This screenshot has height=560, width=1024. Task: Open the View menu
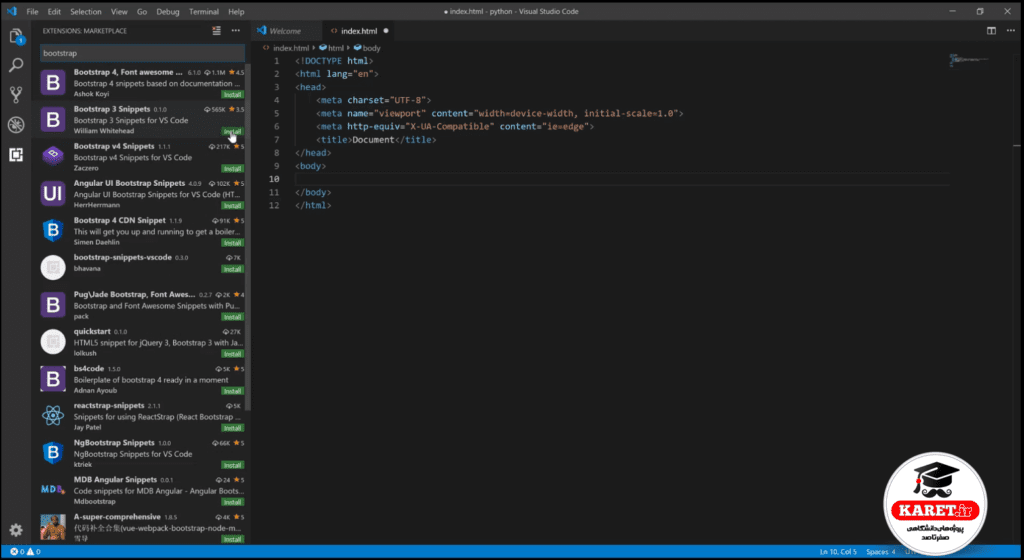click(119, 12)
